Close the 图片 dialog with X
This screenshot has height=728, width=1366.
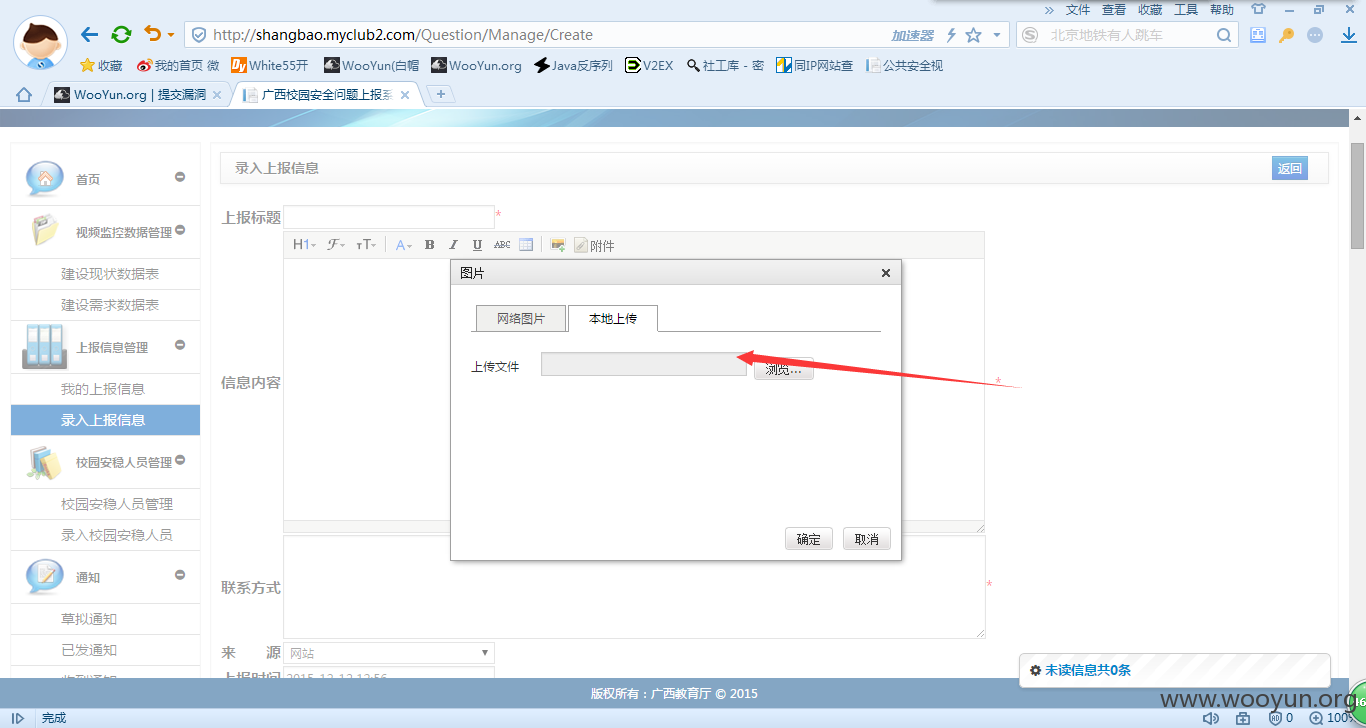(885, 273)
